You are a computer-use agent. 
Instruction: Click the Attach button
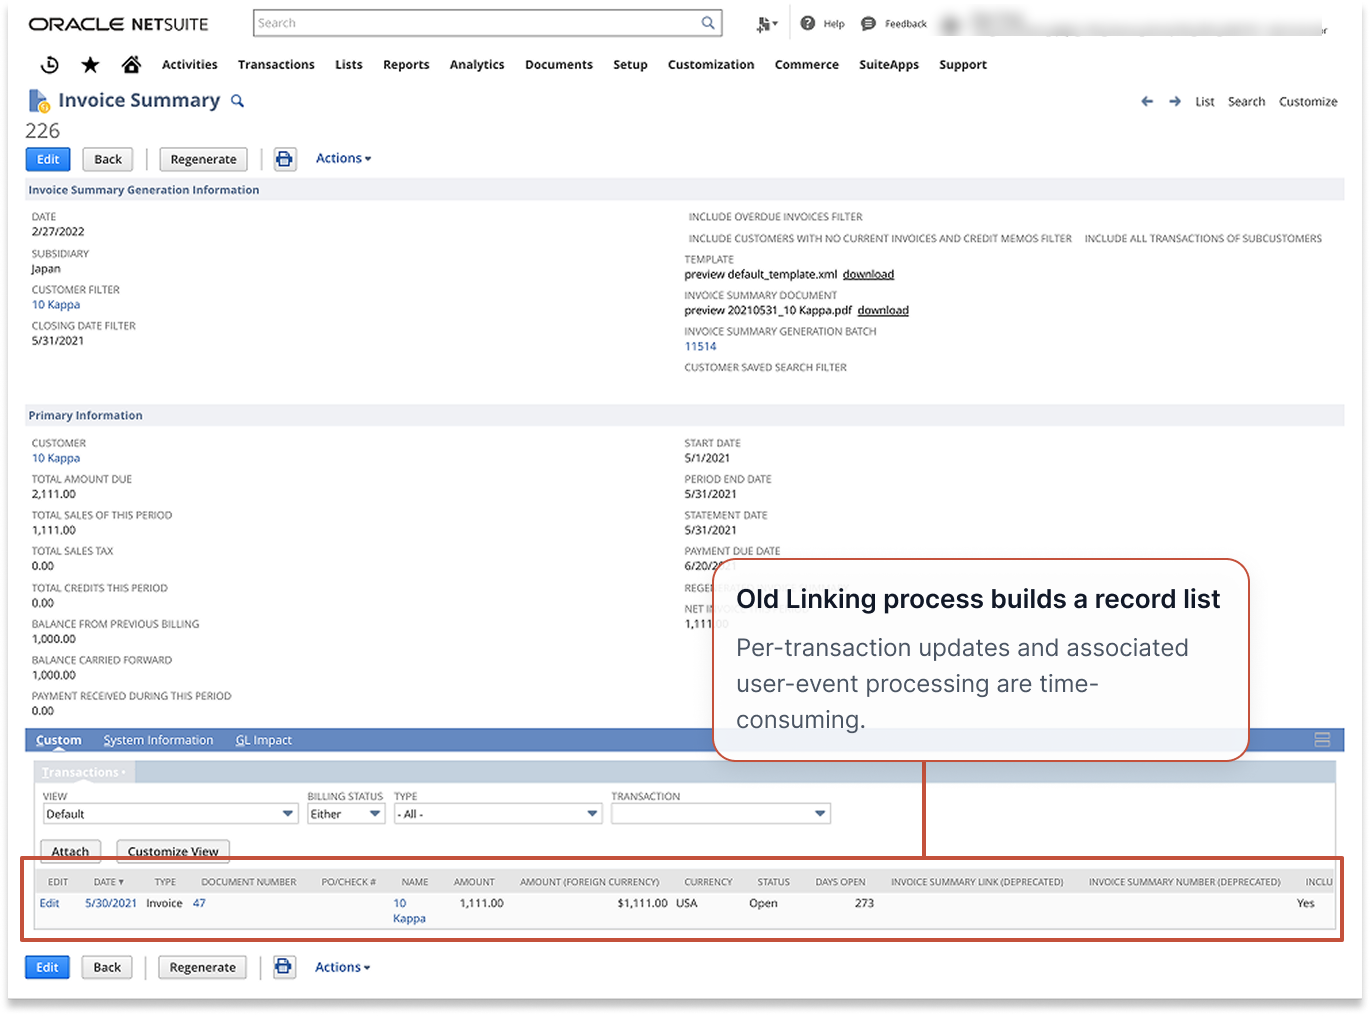click(70, 851)
